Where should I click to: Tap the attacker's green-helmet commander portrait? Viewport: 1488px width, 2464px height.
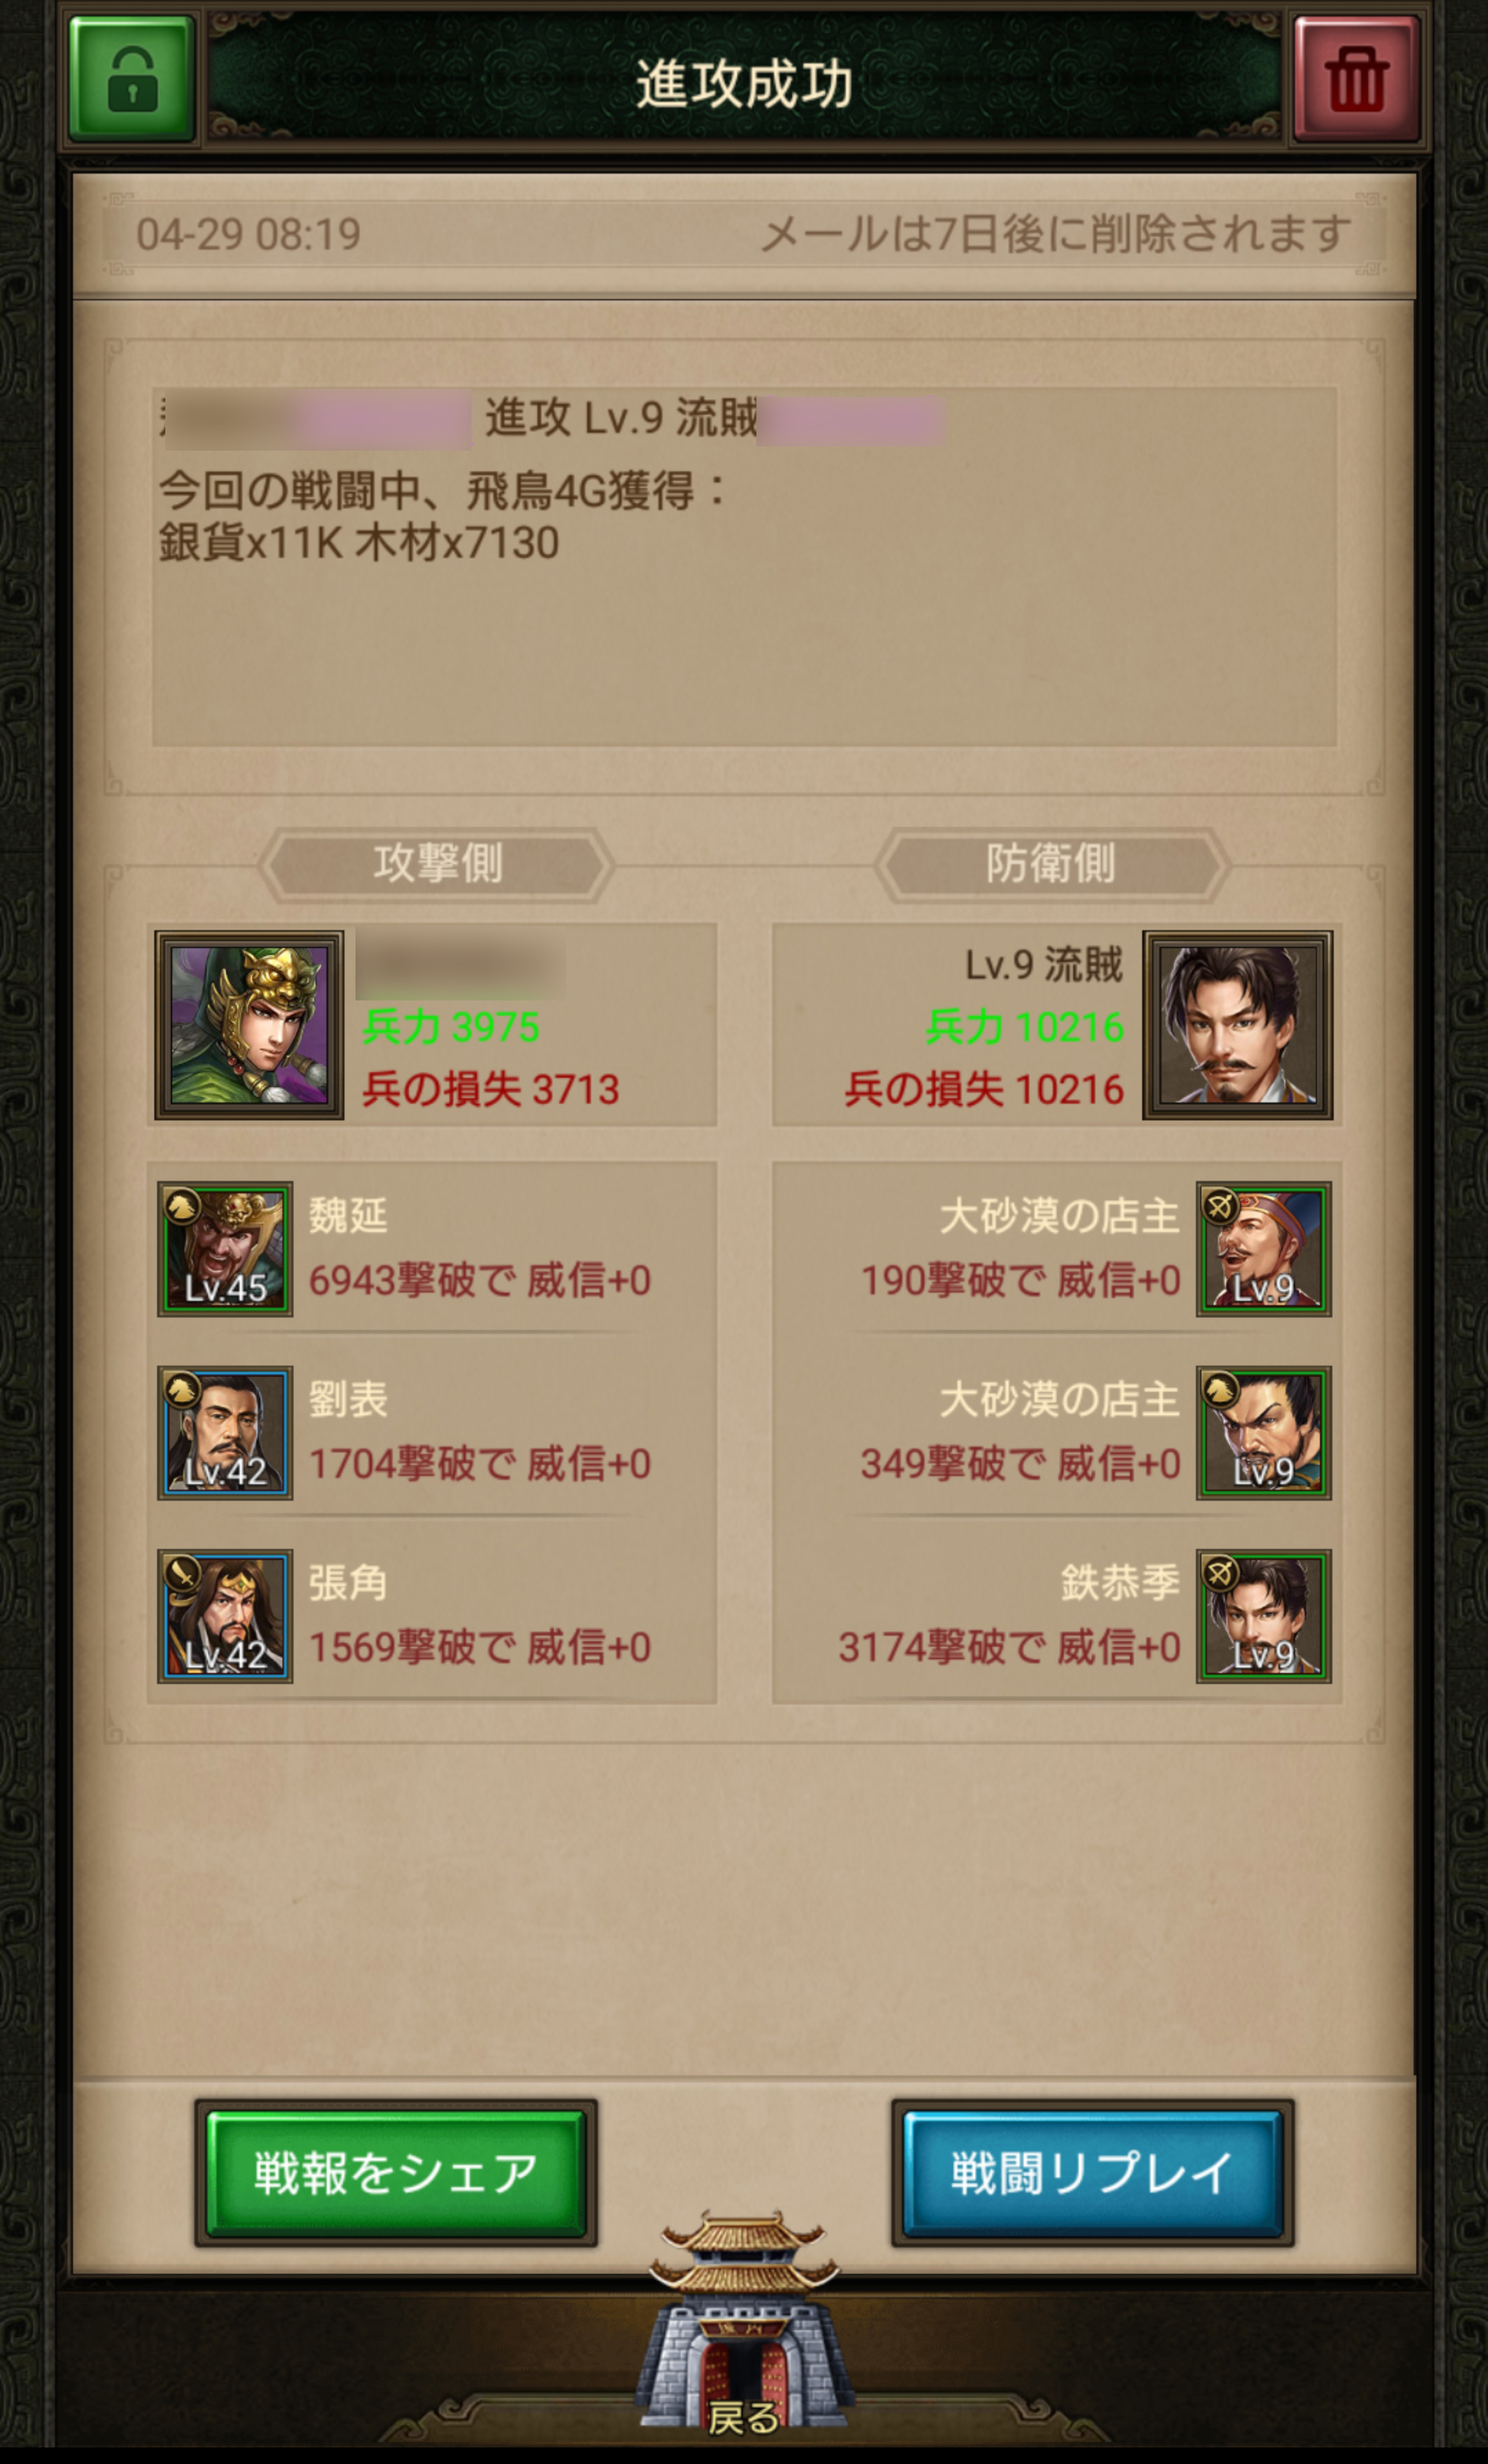tap(249, 1025)
